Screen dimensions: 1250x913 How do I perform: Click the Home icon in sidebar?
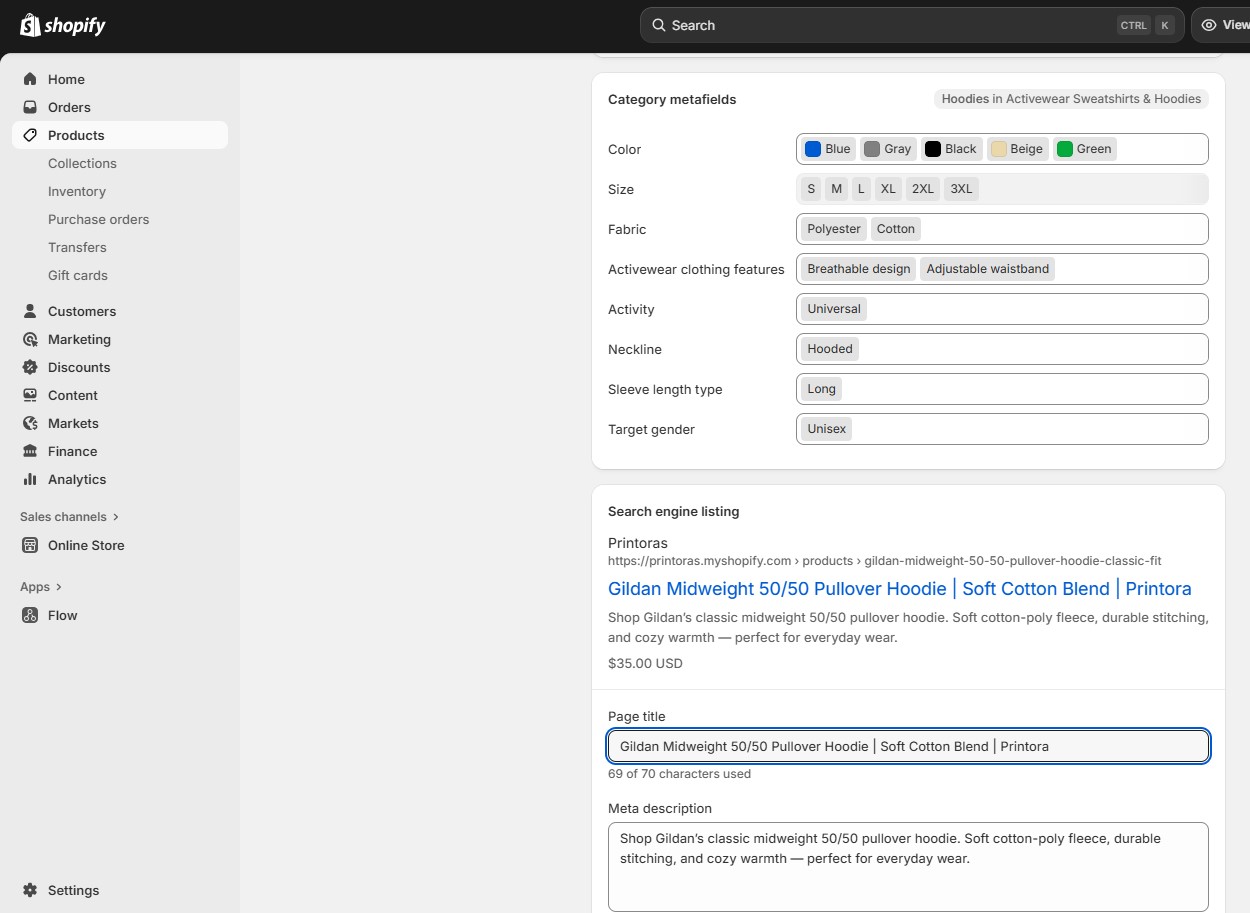pos(30,79)
